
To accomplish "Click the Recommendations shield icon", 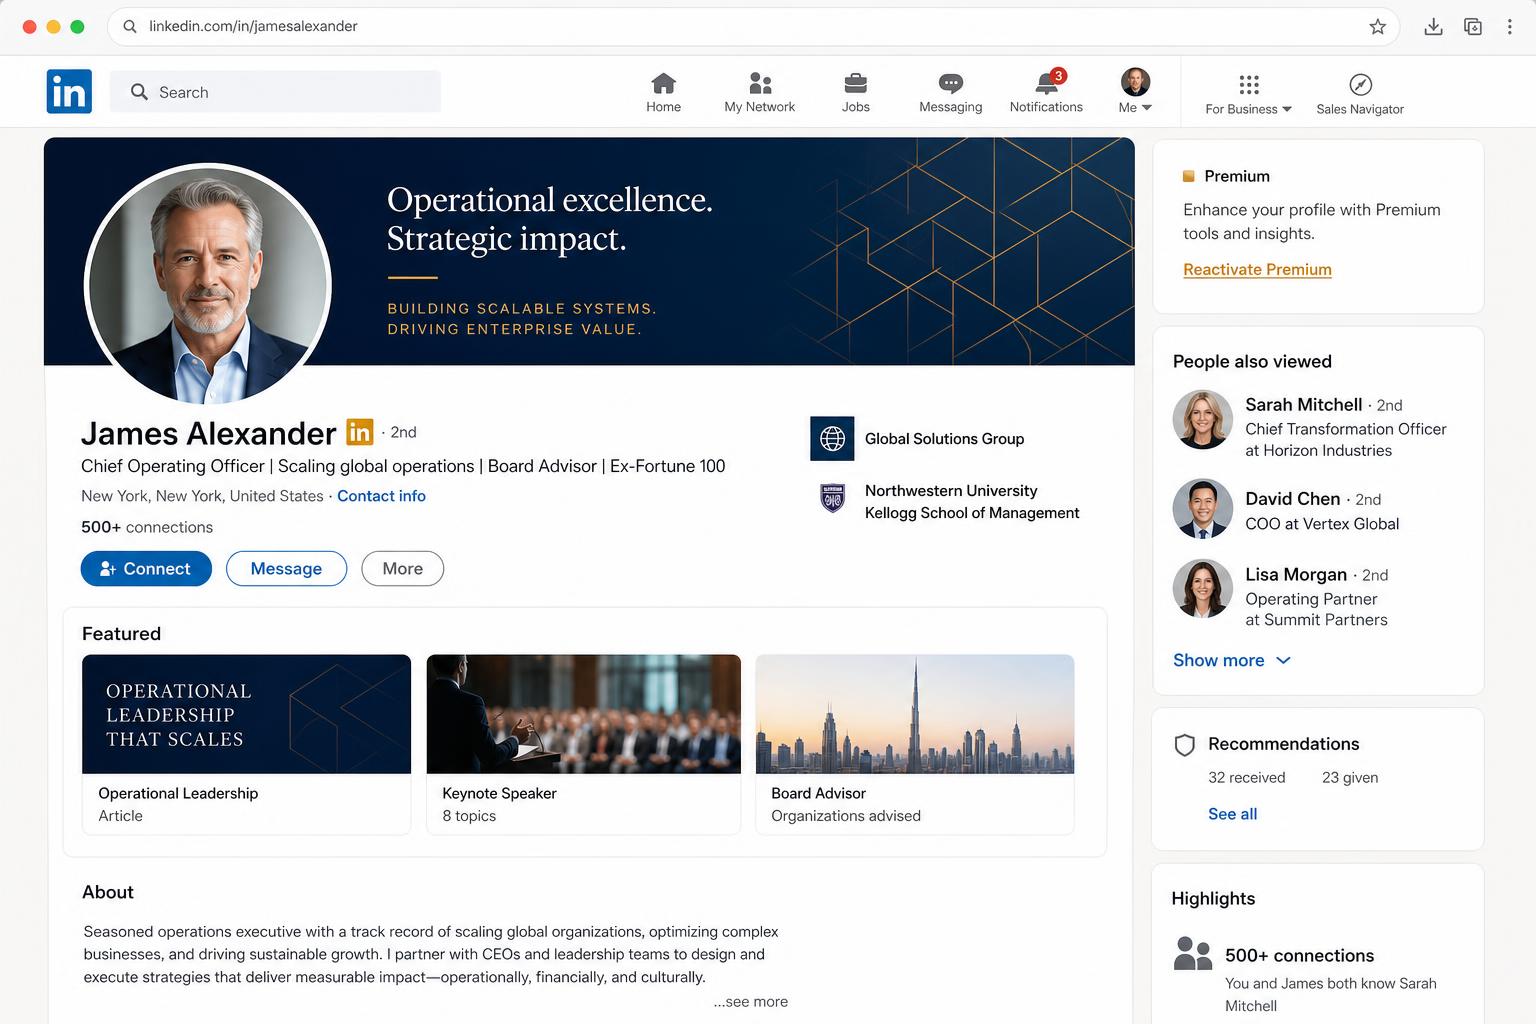I will pos(1184,745).
